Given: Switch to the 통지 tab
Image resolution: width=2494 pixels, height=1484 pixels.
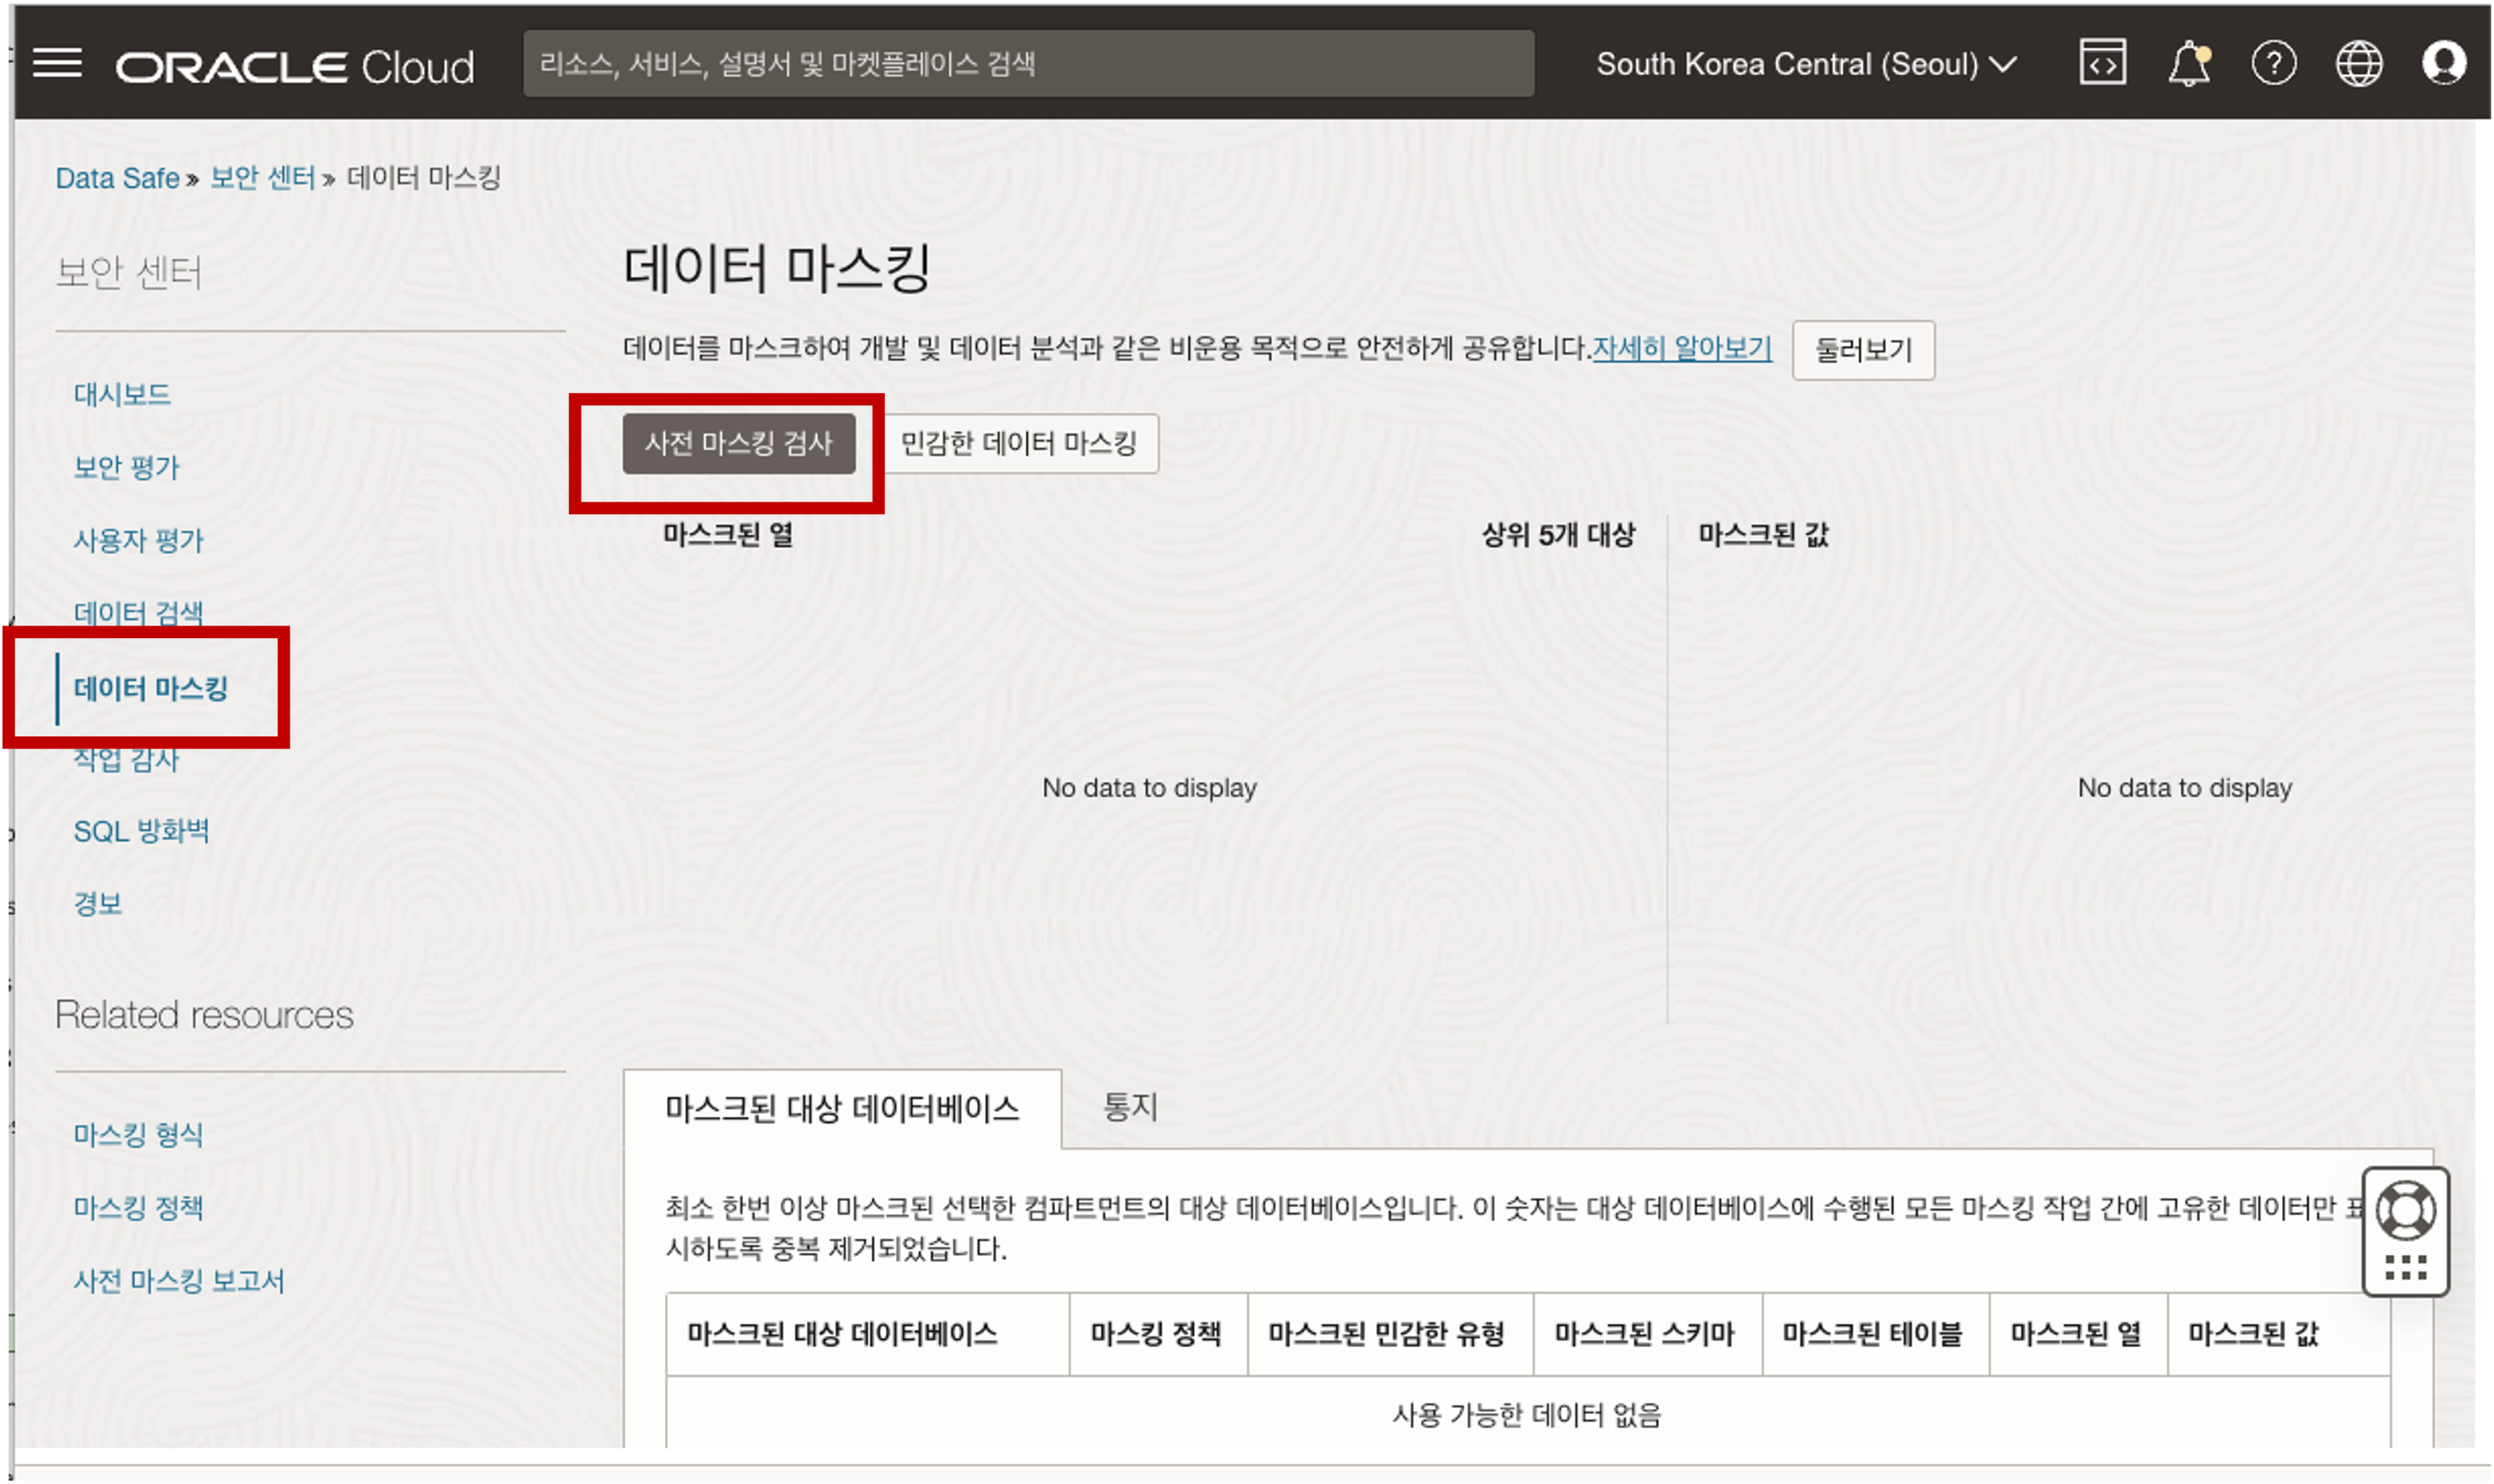Looking at the screenshot, I should (x=1129, y=1106).
